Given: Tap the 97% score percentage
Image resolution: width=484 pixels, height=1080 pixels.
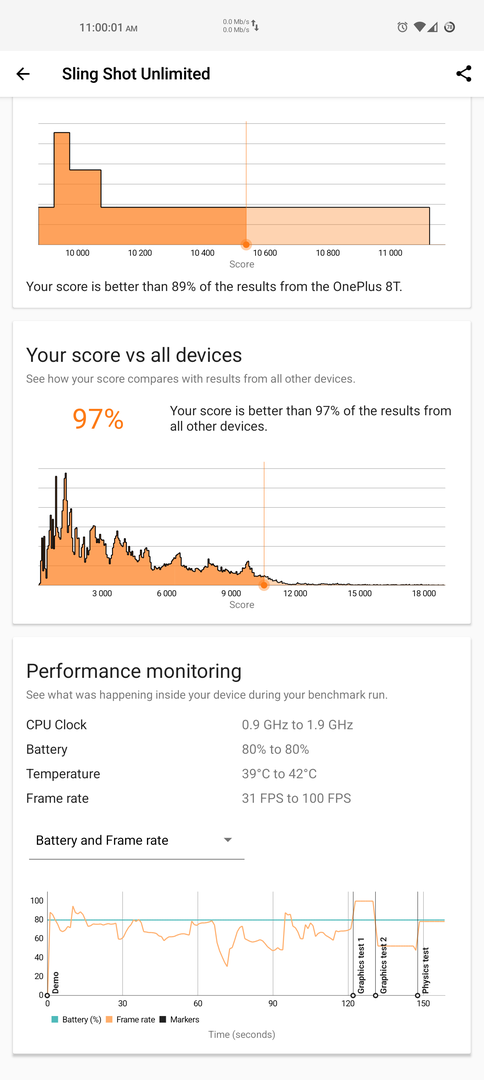Looking at the screenshot, I should (98, 419).
